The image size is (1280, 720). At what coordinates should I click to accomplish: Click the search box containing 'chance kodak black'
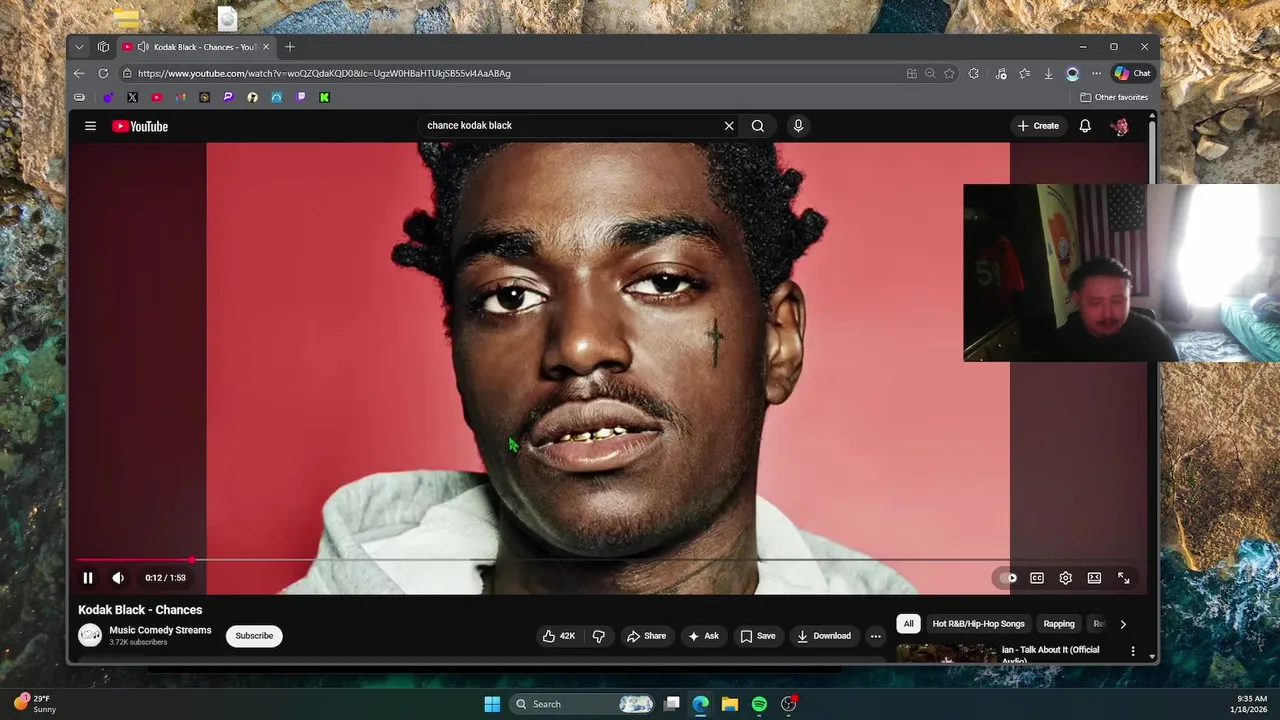click(x=568, y=126)
